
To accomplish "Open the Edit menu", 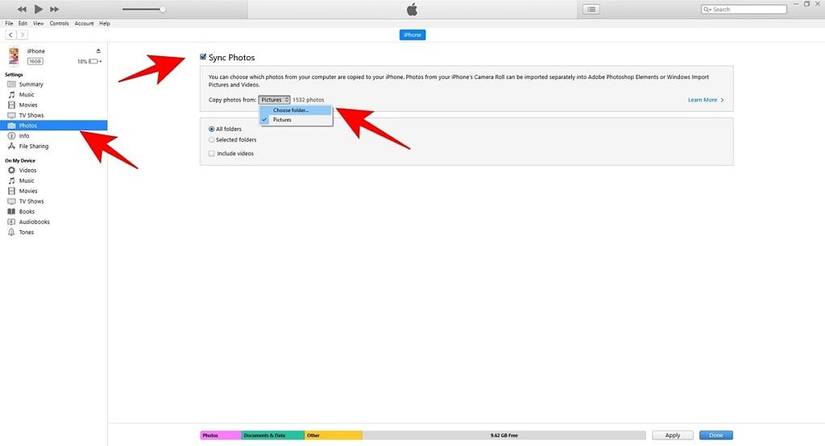I will 23,23.
